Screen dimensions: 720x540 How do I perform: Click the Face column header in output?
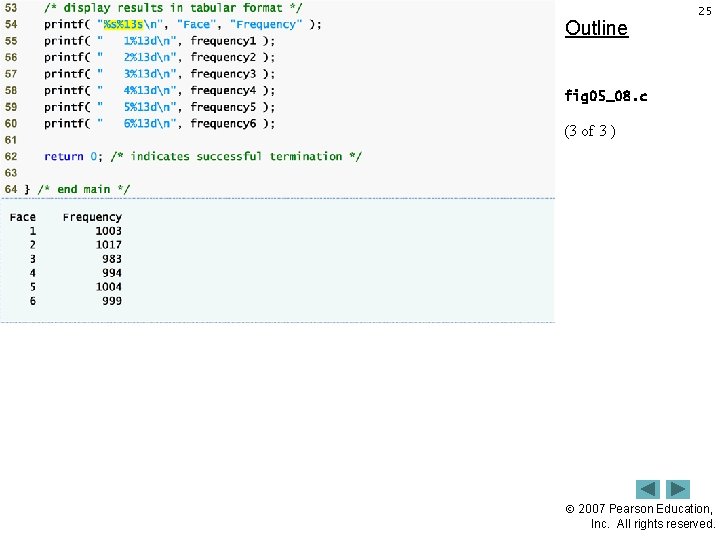[22, 217]
